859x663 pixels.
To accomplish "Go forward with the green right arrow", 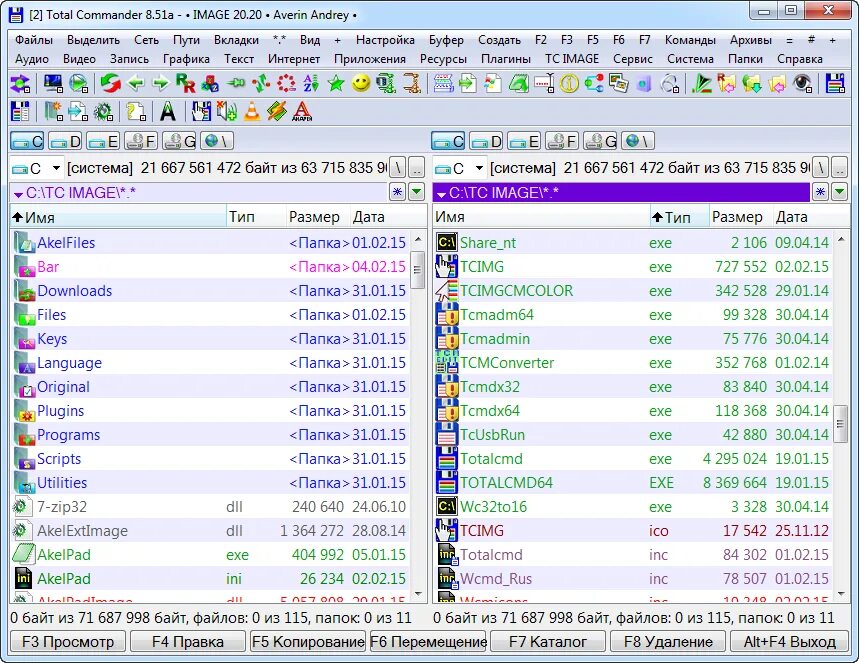I will coord(161,83).
